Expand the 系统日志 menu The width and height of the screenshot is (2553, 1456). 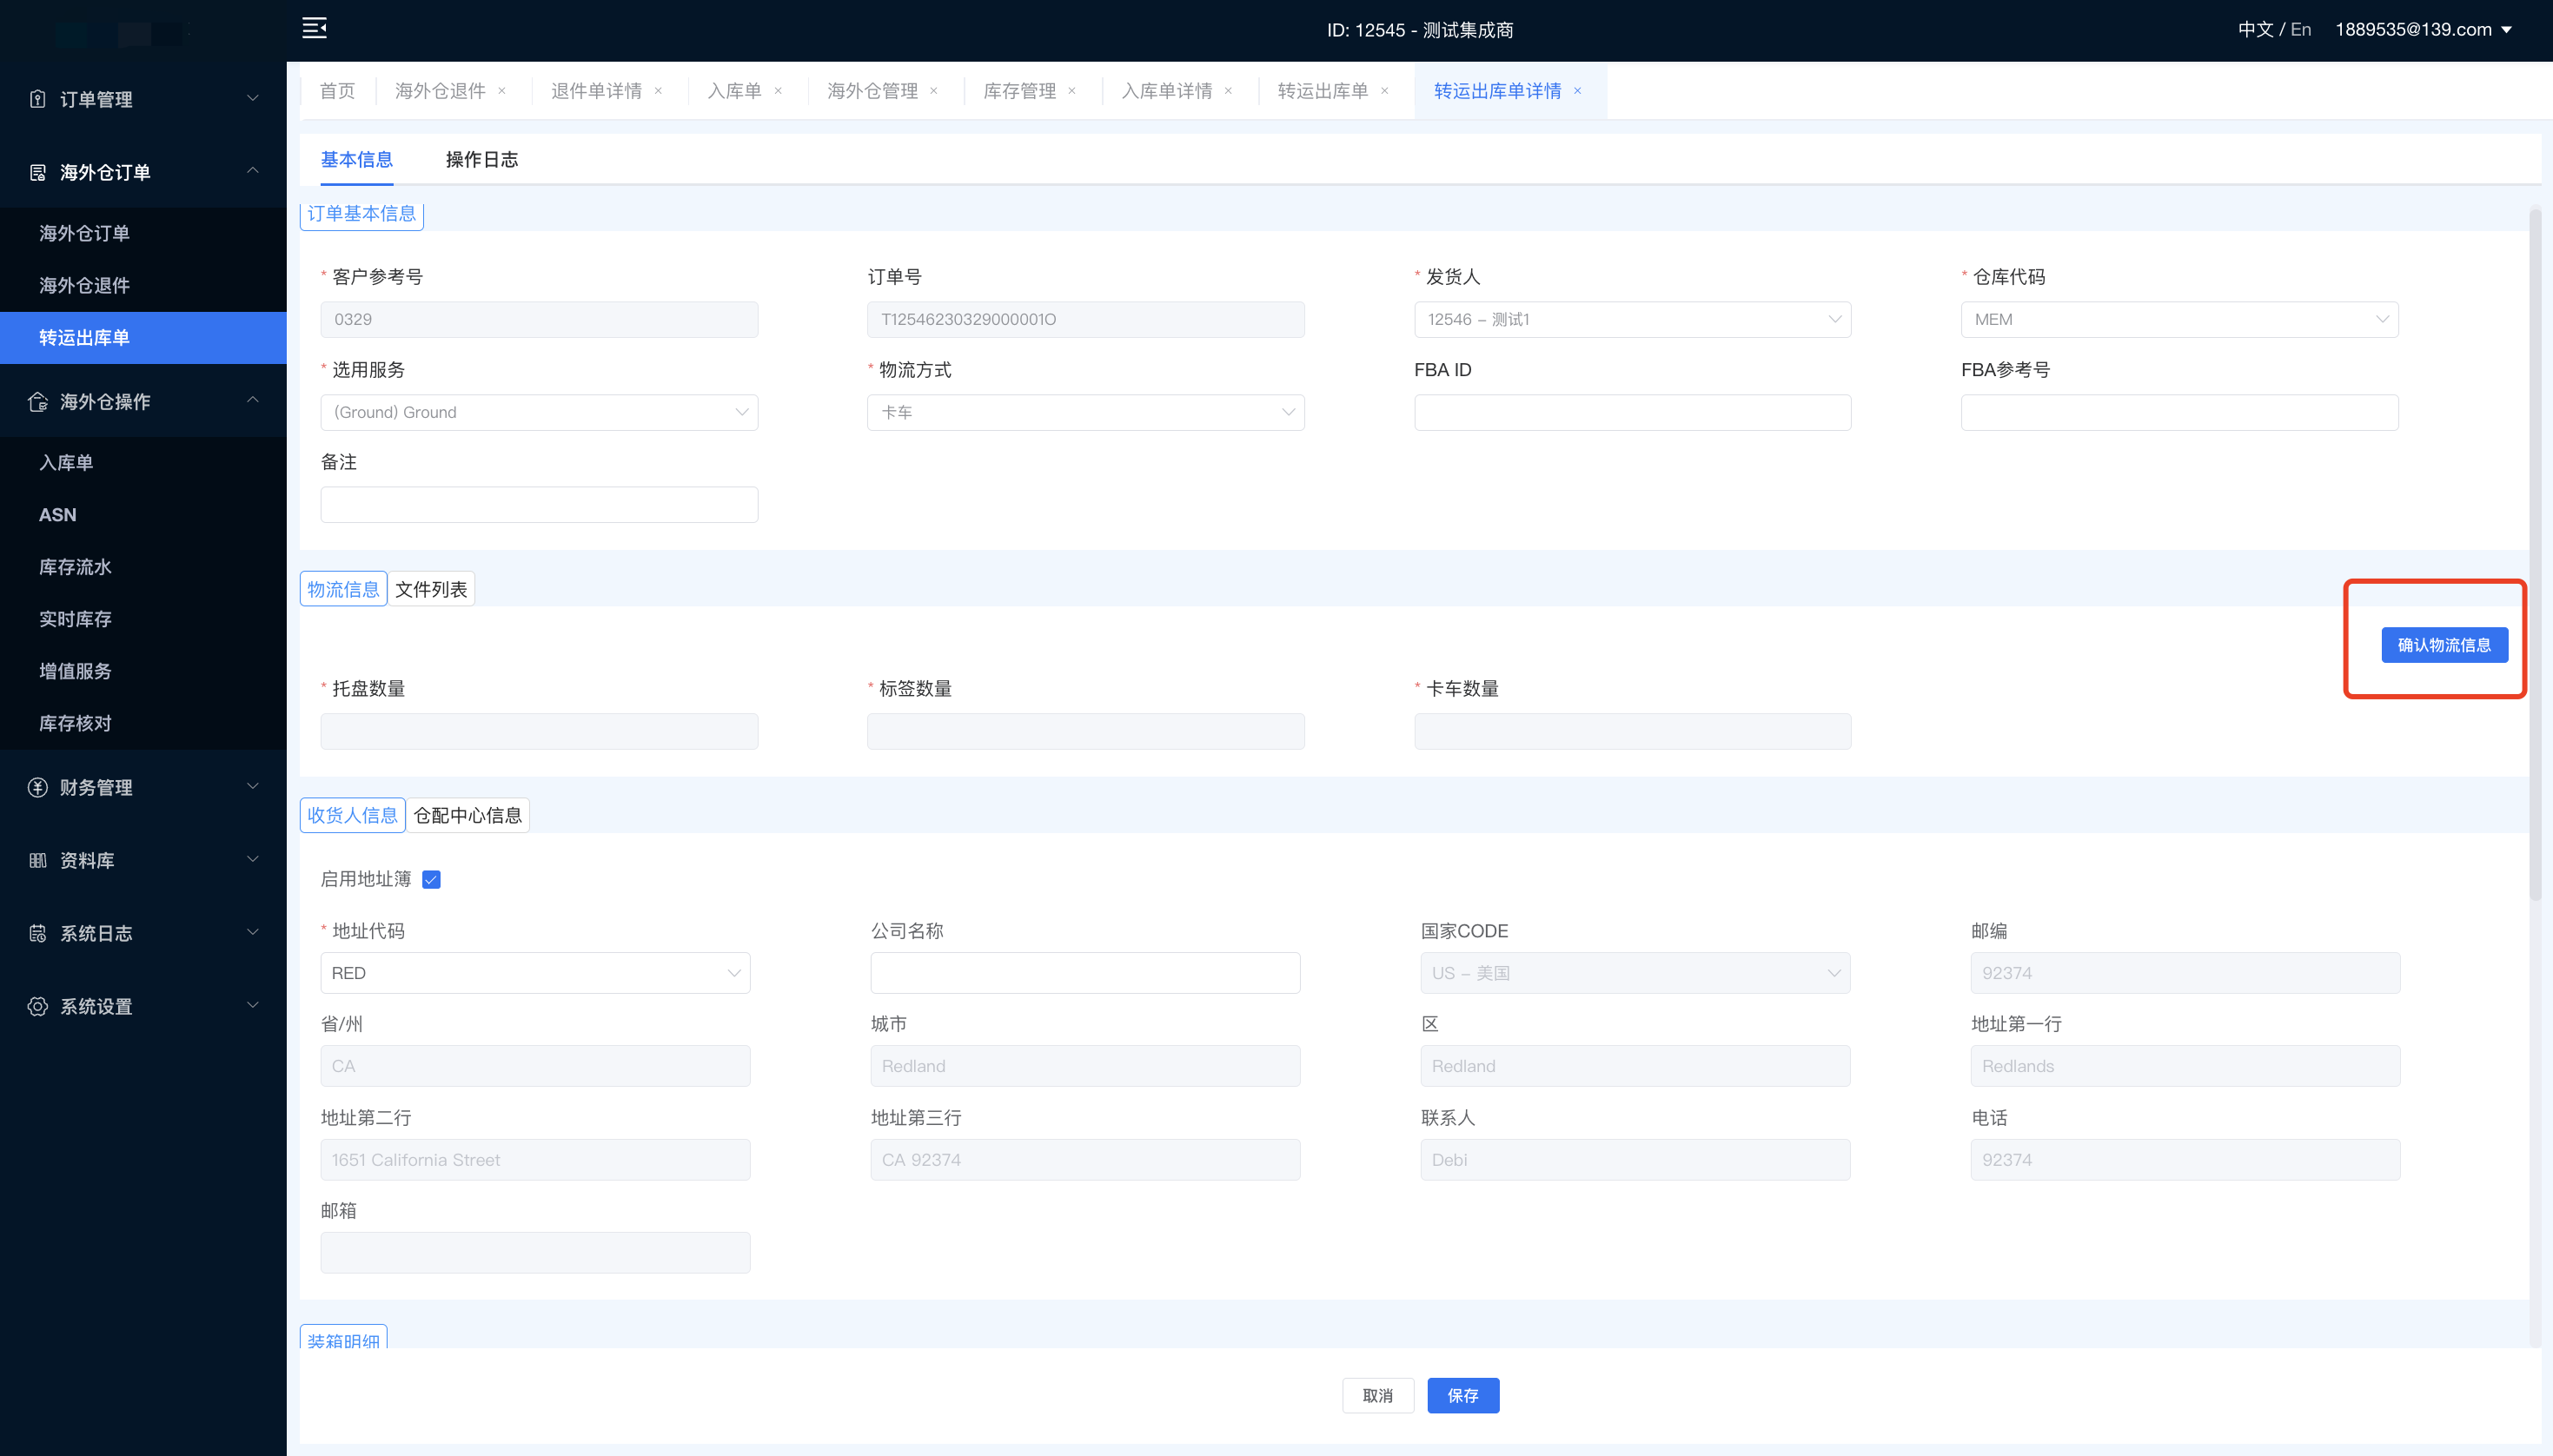(x=253, y=932)
